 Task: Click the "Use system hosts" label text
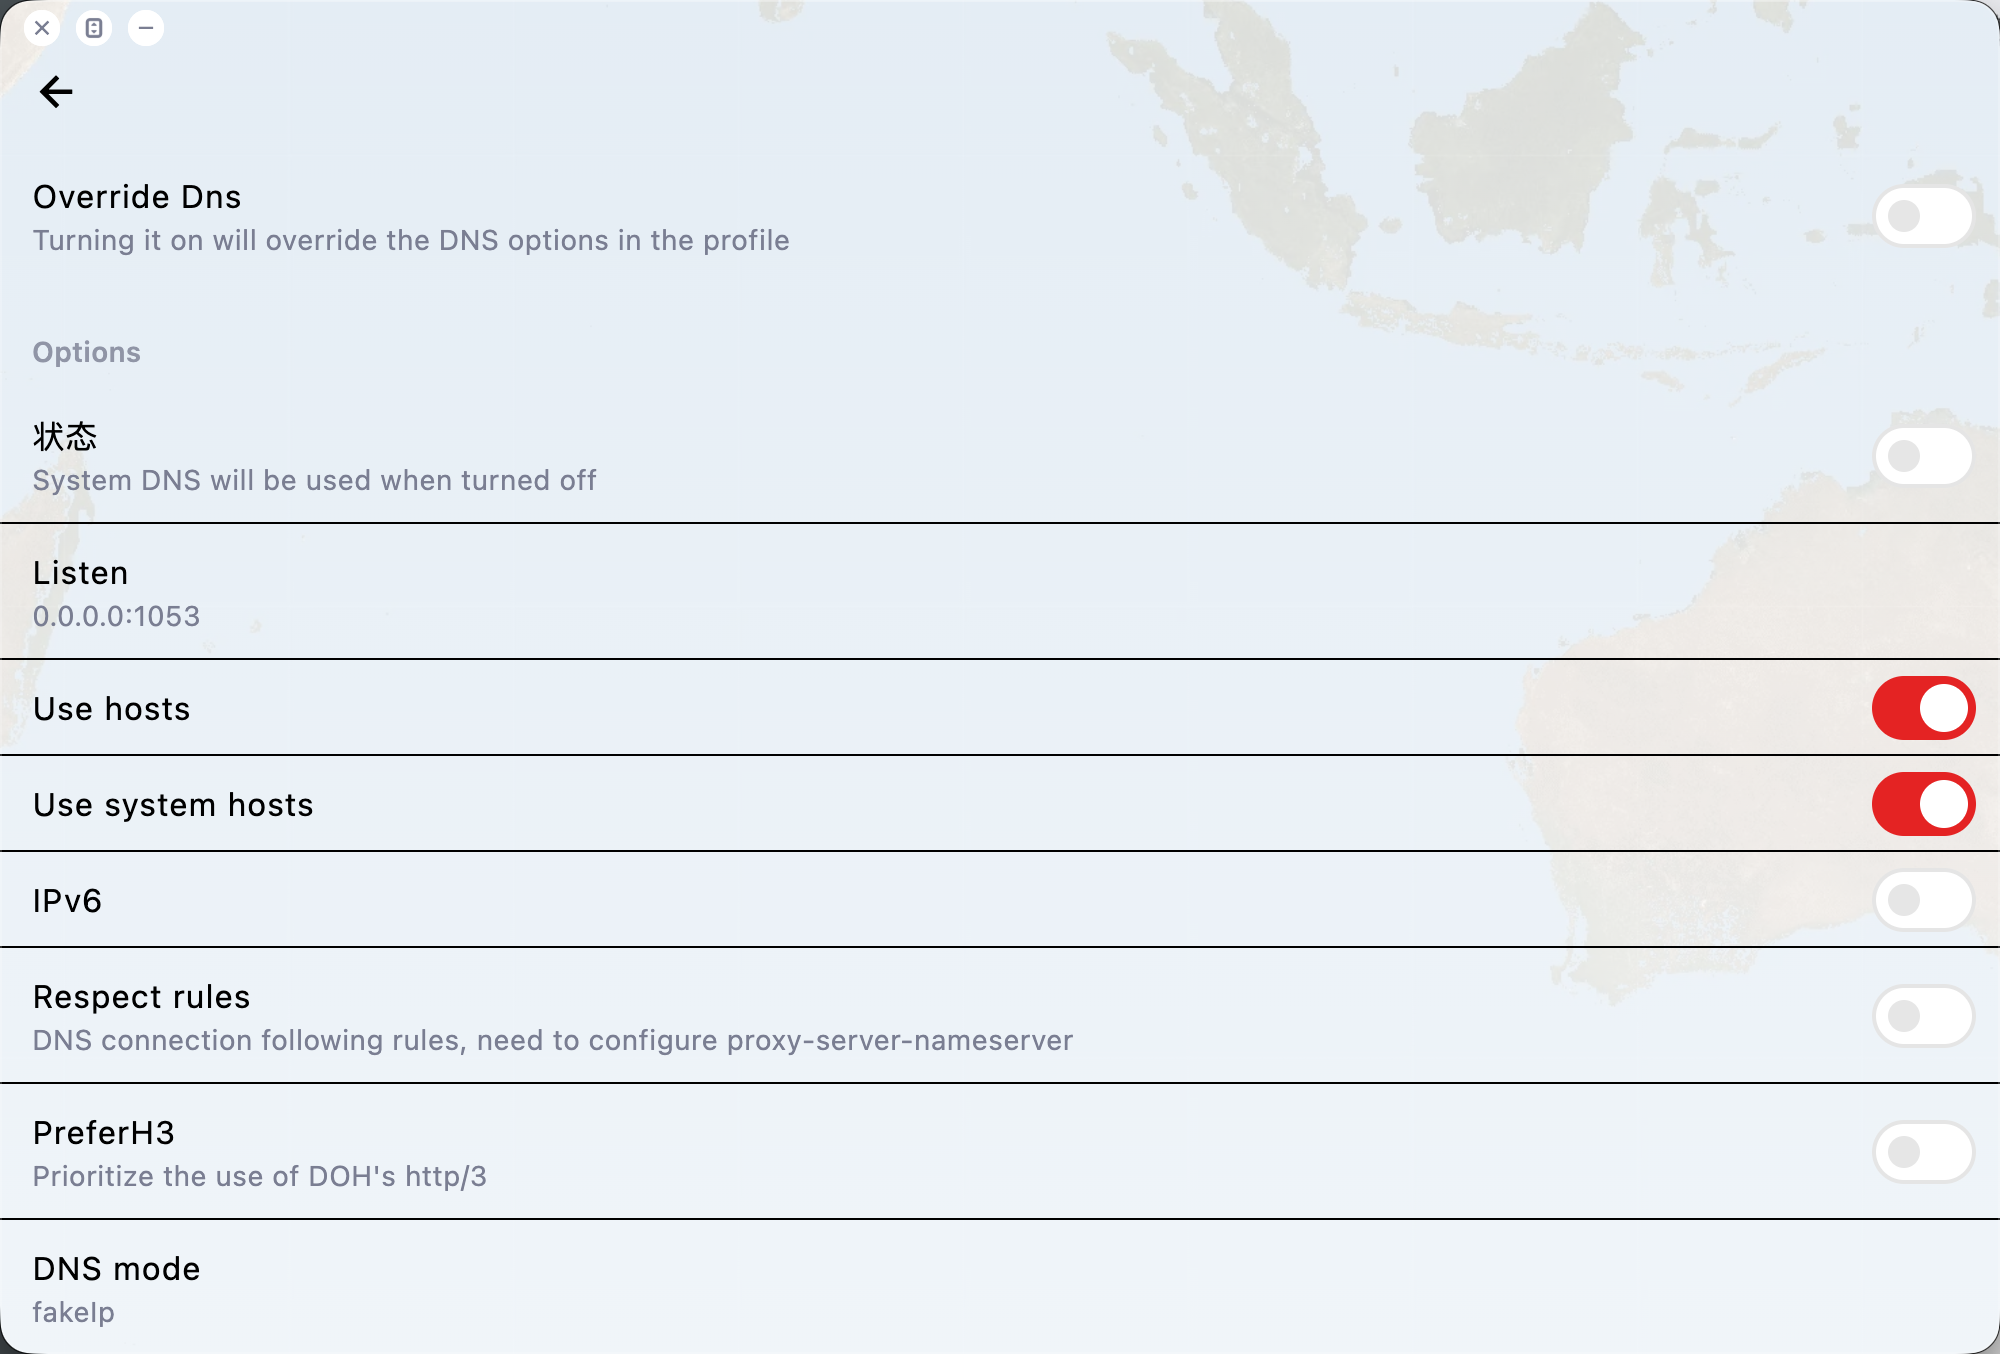(173, 805)
